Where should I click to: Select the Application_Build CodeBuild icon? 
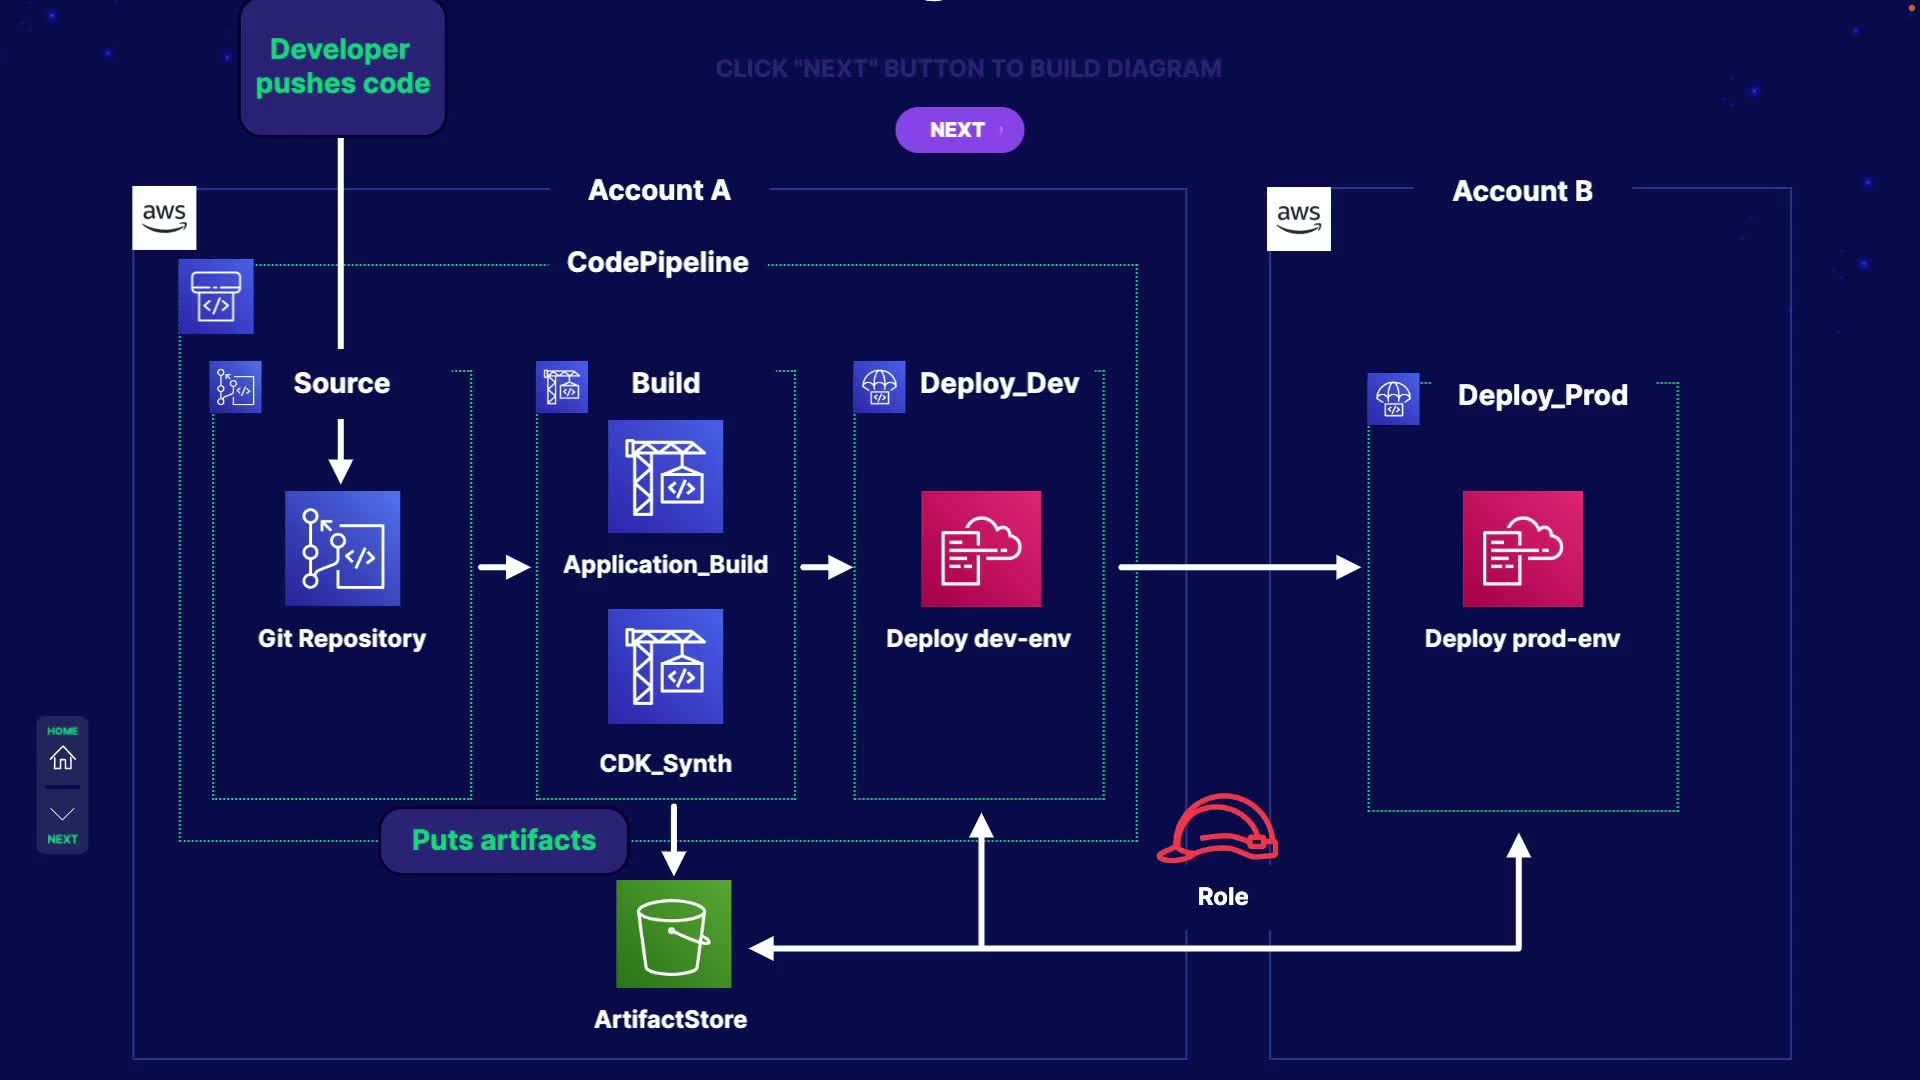[x=665, y=476]
